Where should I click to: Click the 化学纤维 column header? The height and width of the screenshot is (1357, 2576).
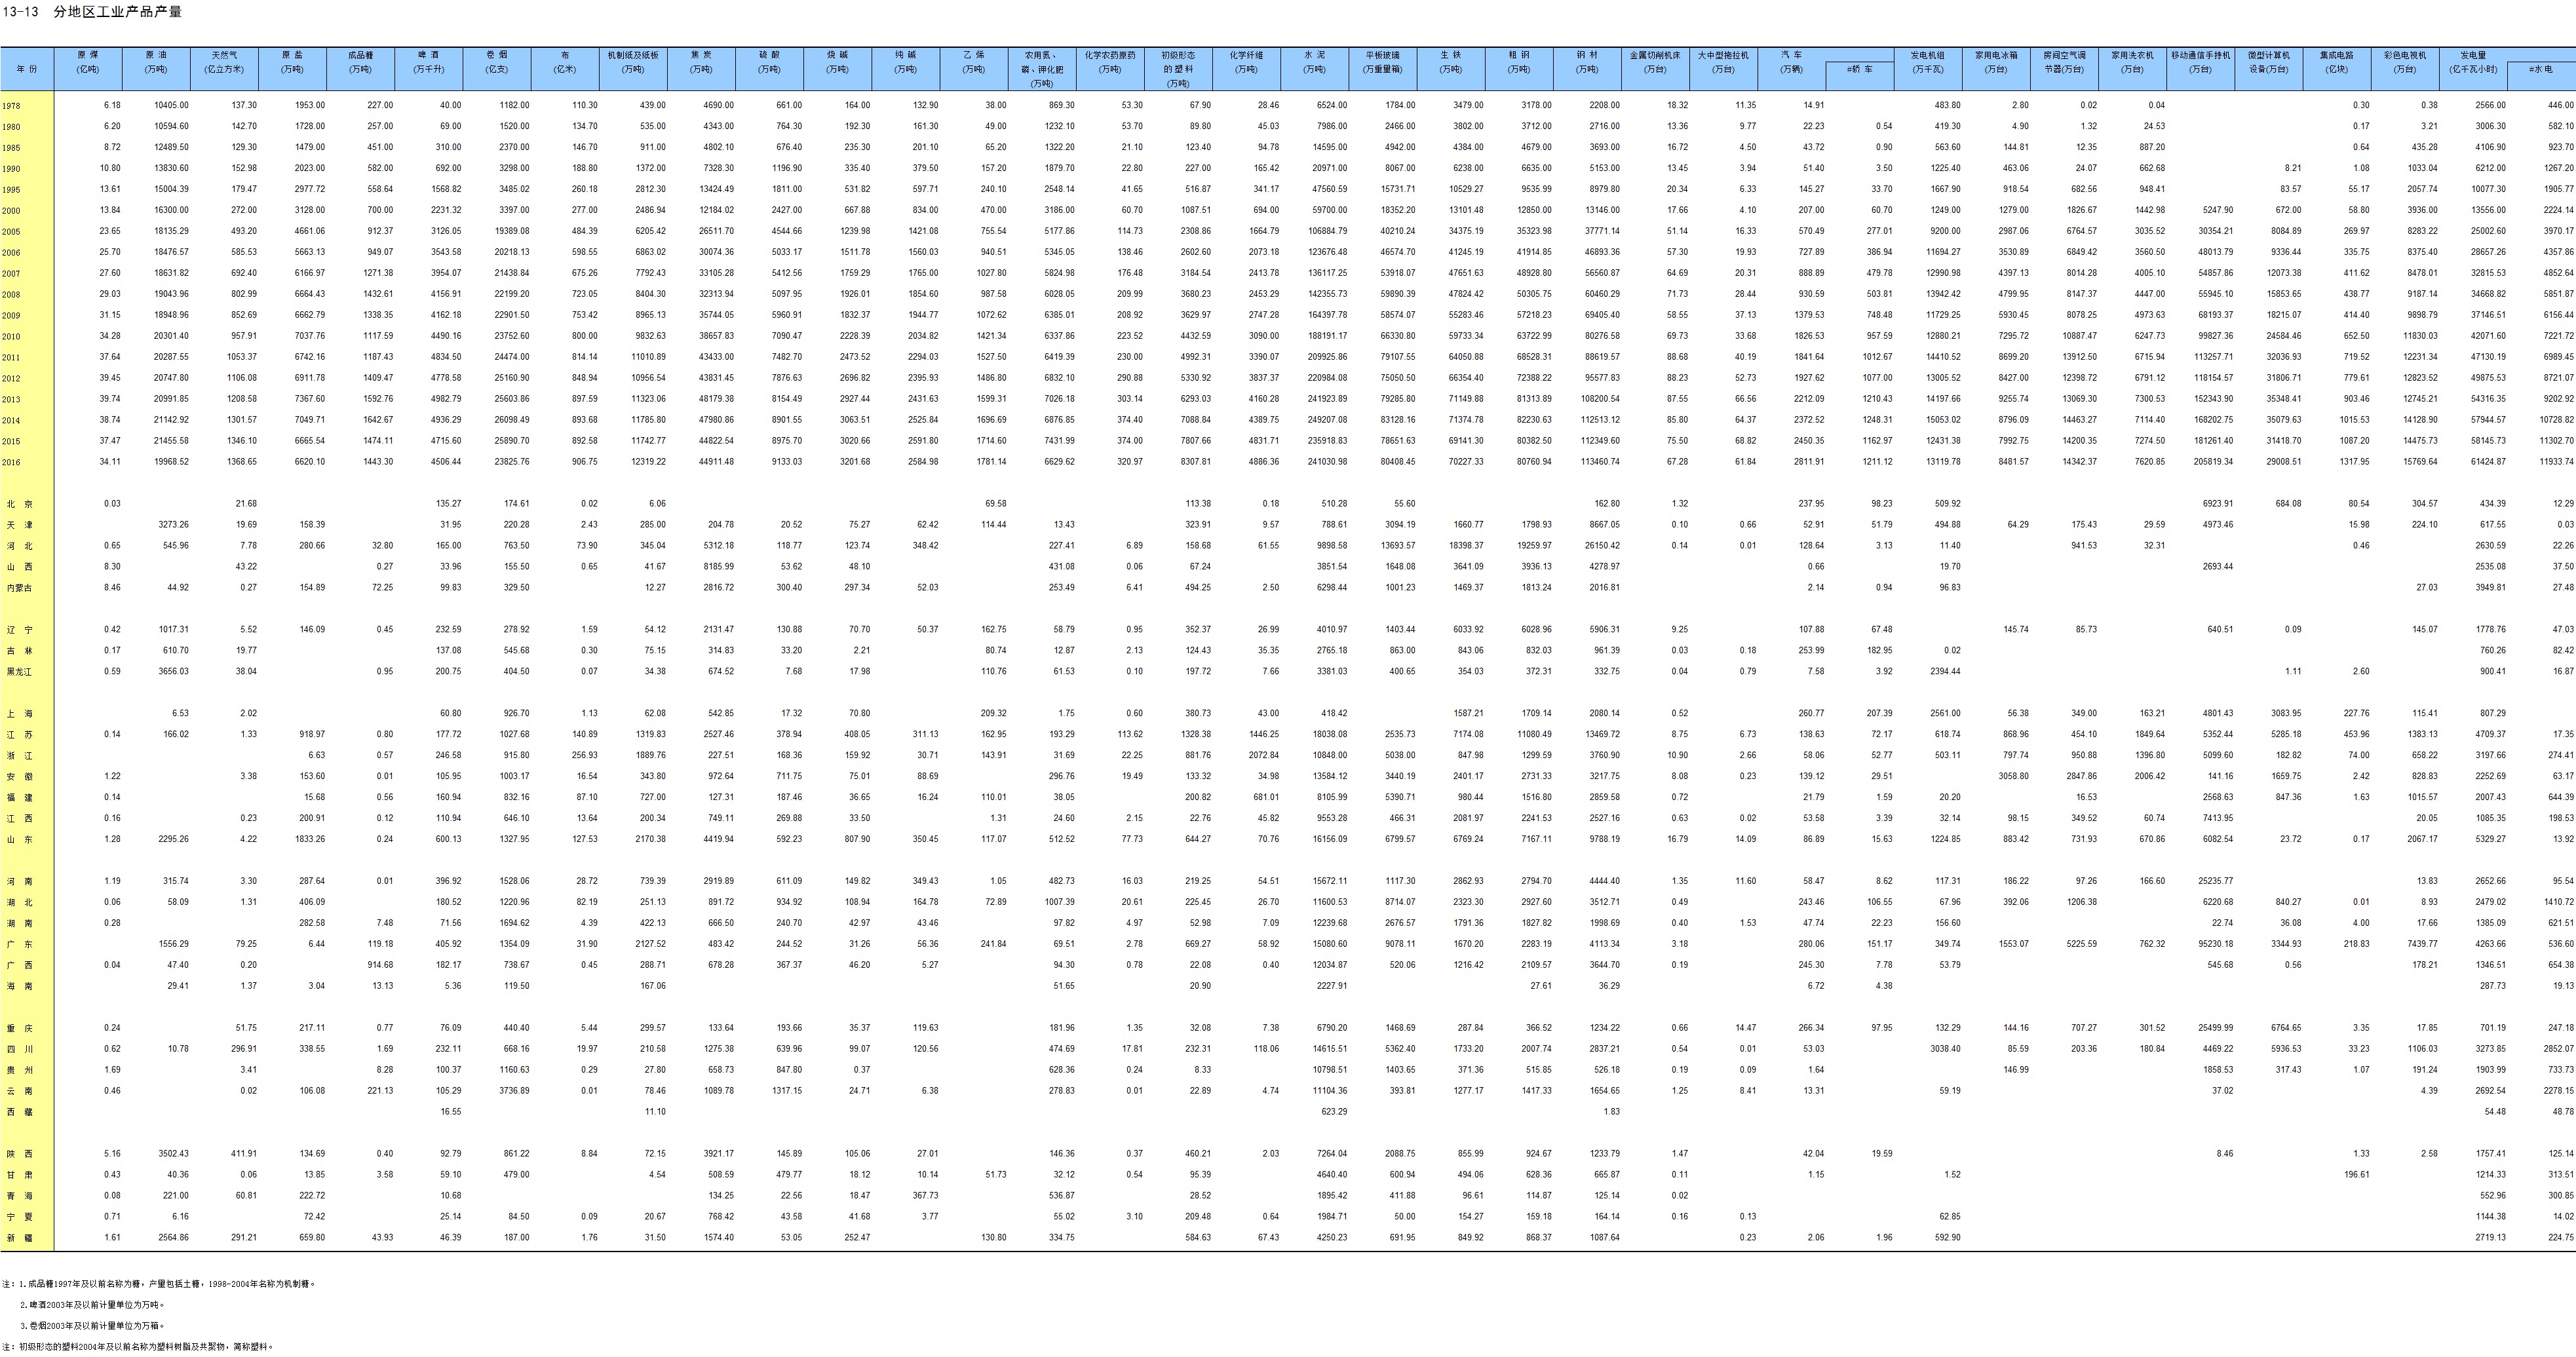coord(1246,69)
